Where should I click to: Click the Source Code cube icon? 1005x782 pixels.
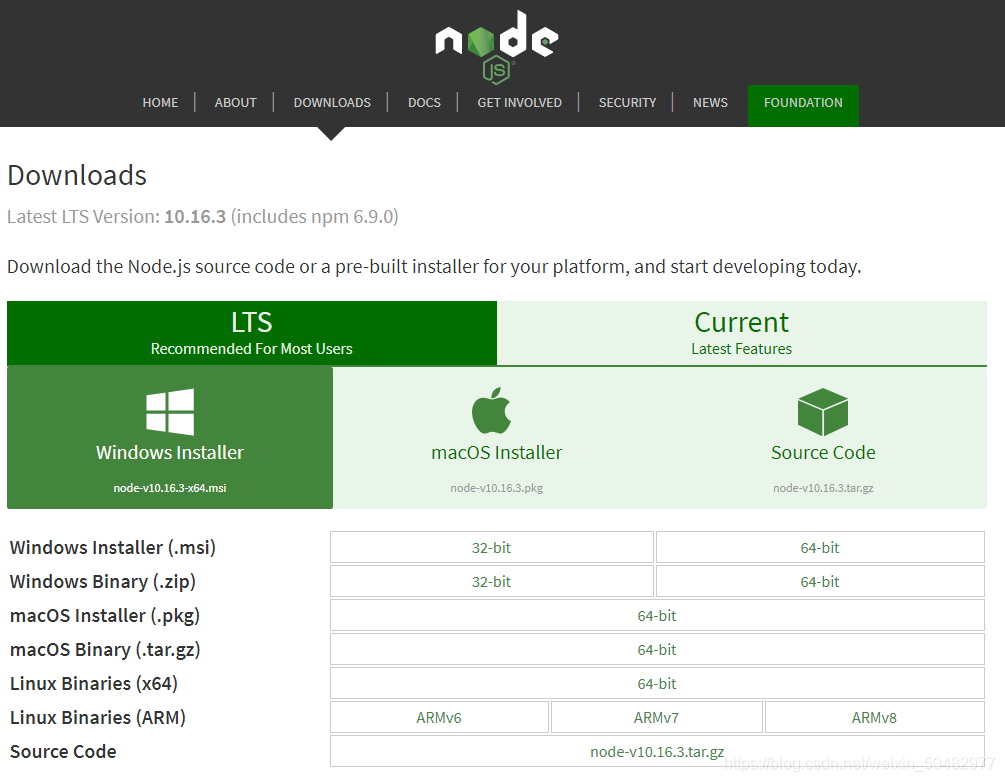[x=823, y=412]
